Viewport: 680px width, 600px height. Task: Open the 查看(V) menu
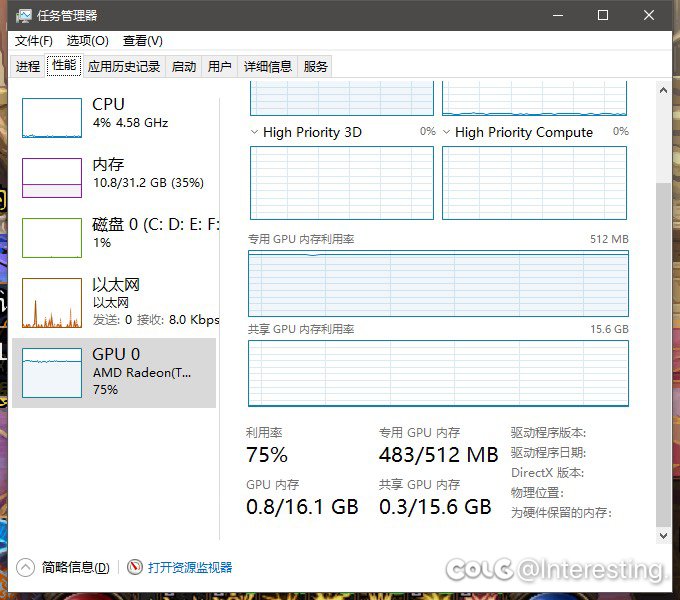[x=143, y=41]
